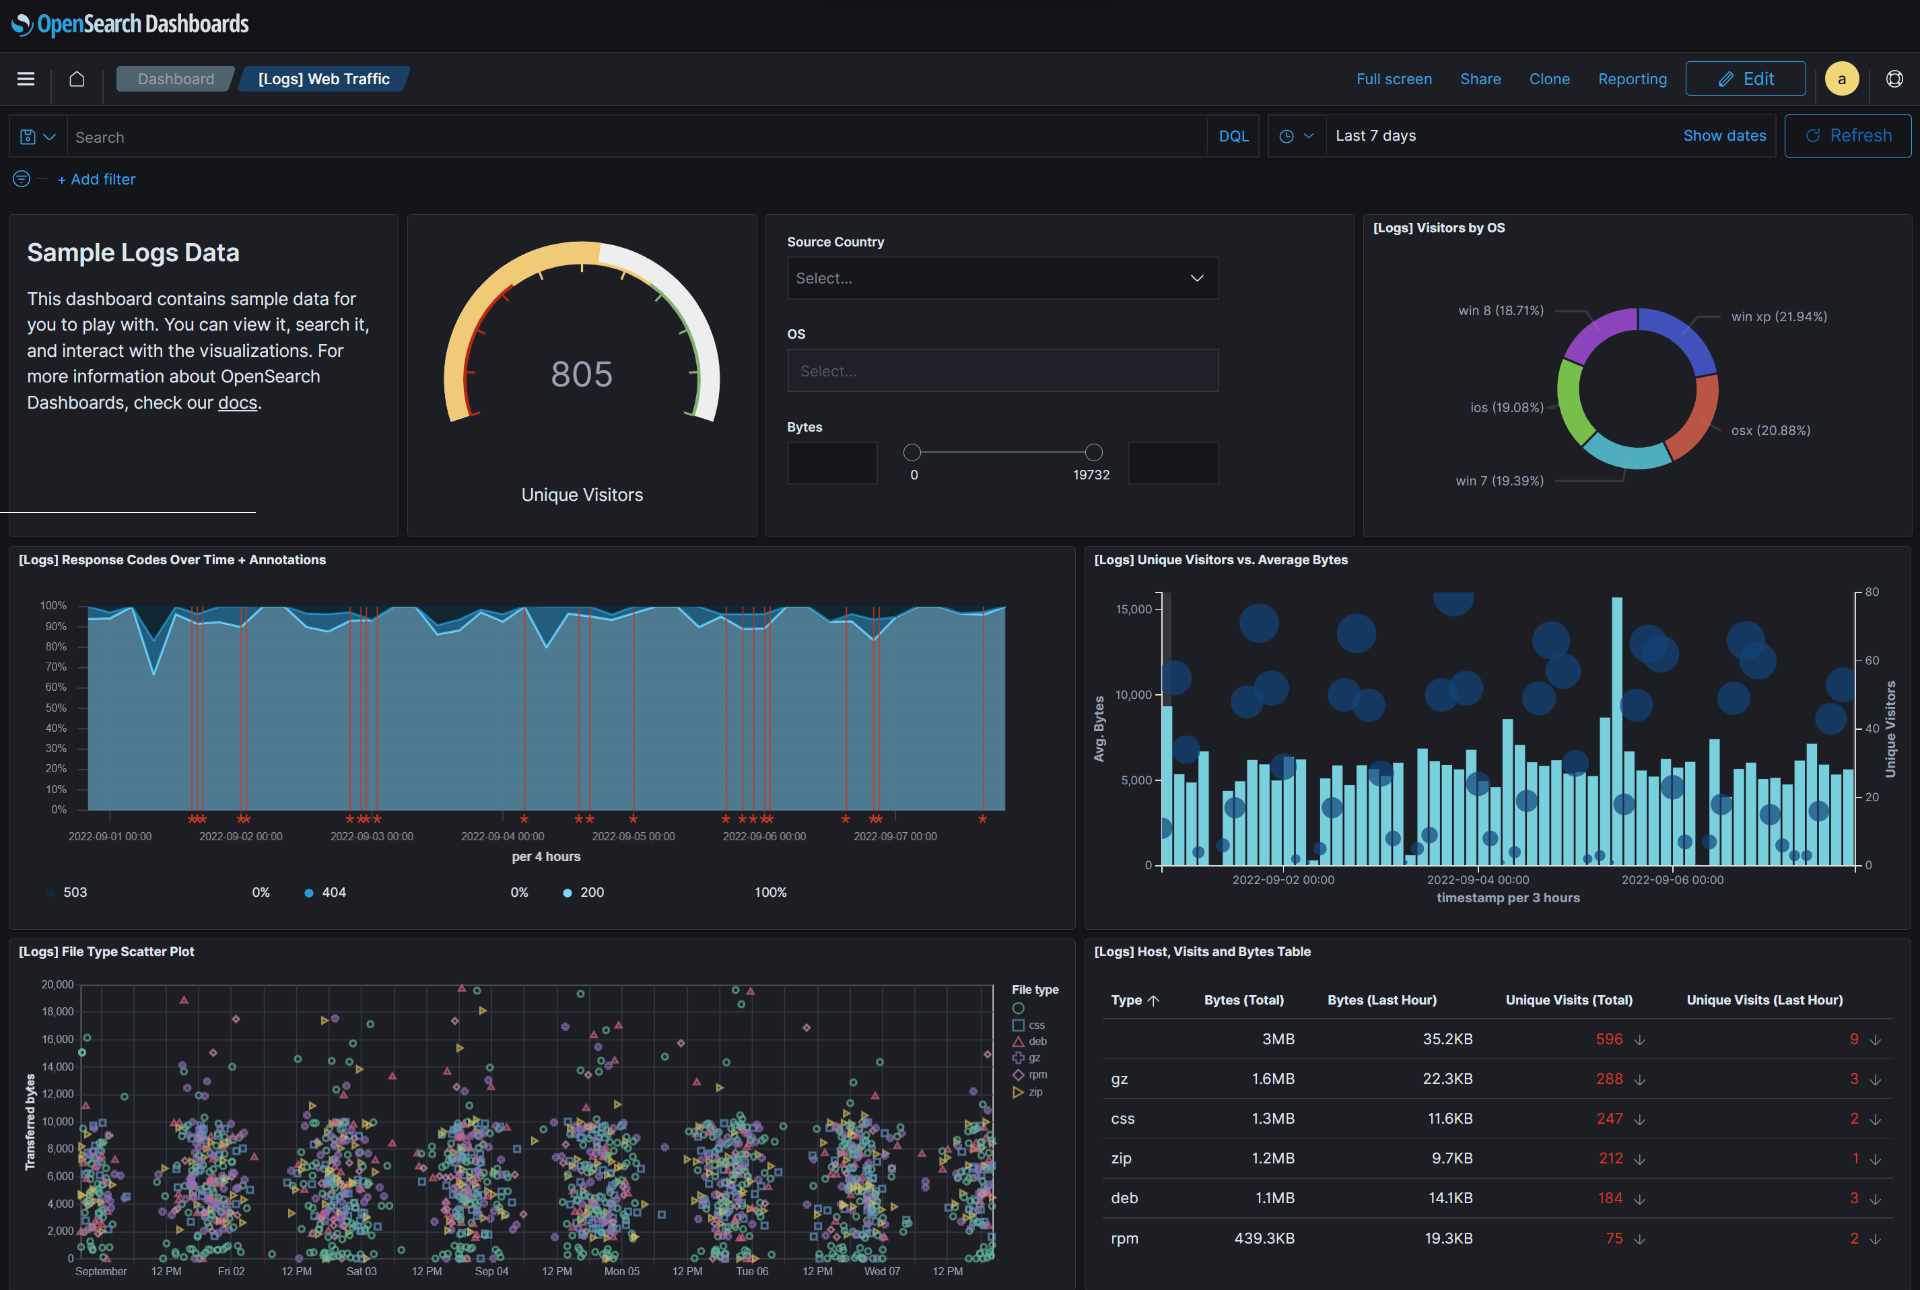The height and width of the screenshot is (1290, 1920).
Task: Open the docs link in Sample Logs Data panel
Action: [x=237, y=402]
